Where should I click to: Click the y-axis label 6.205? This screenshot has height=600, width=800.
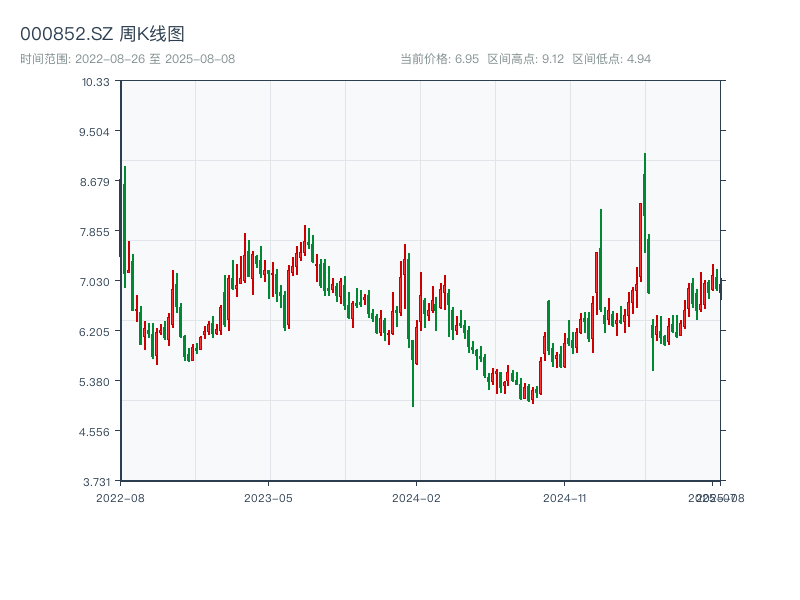tap(94, 332)
